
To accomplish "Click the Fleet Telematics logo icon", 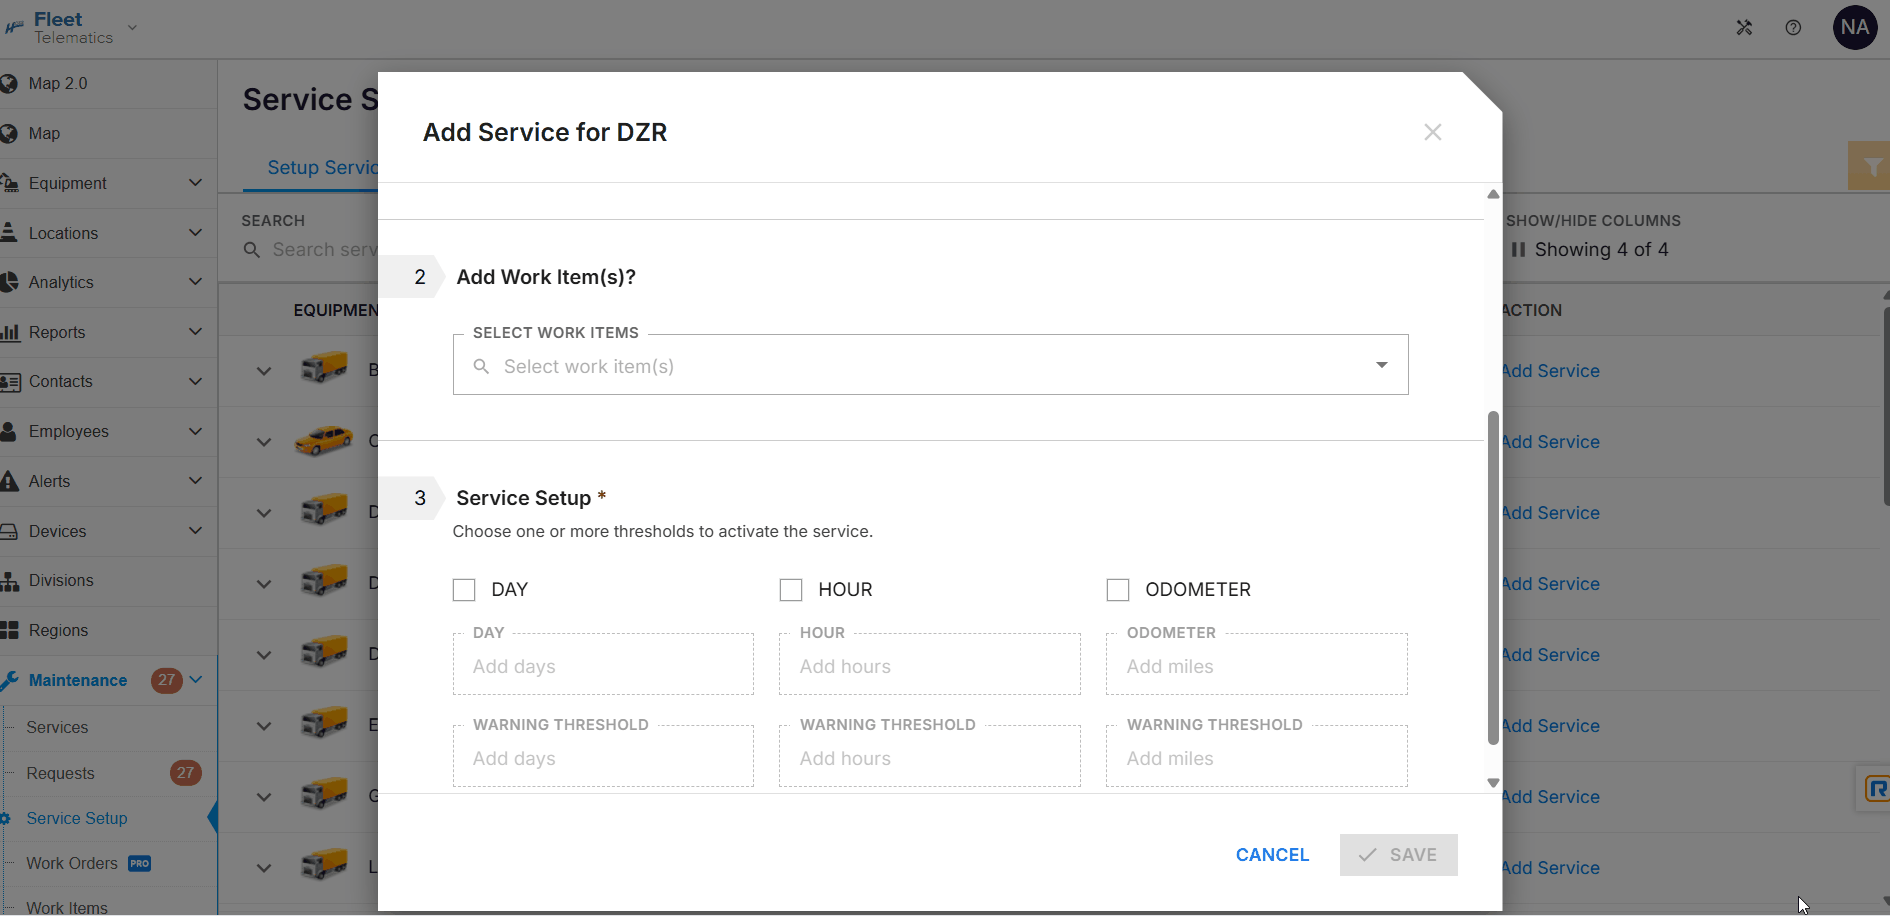I will tap(14, 28).
